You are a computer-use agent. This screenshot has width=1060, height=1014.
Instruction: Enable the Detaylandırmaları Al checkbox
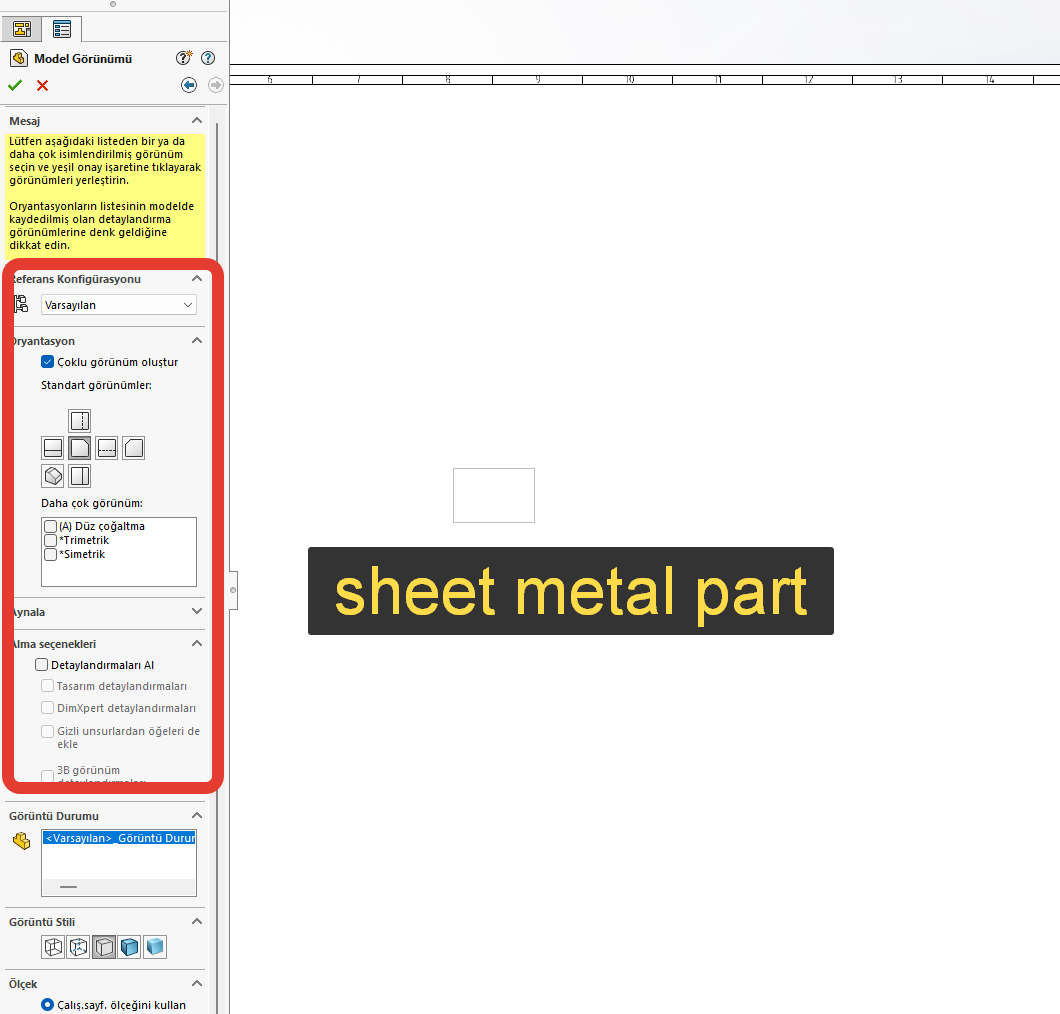pos(42,665)
